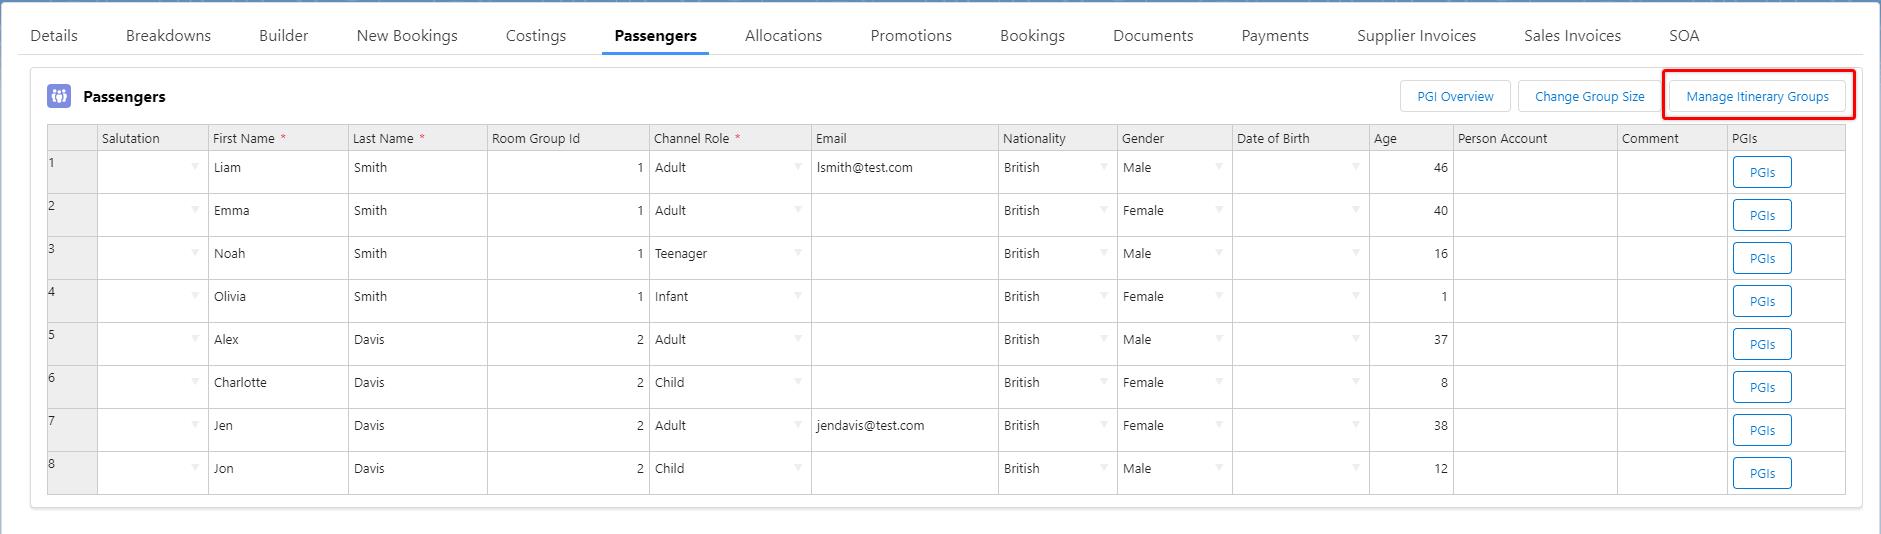The width and height of the screenshot is (1881, 534).
Task: Click first name cell 'Liam'
Action: [278, 172]
